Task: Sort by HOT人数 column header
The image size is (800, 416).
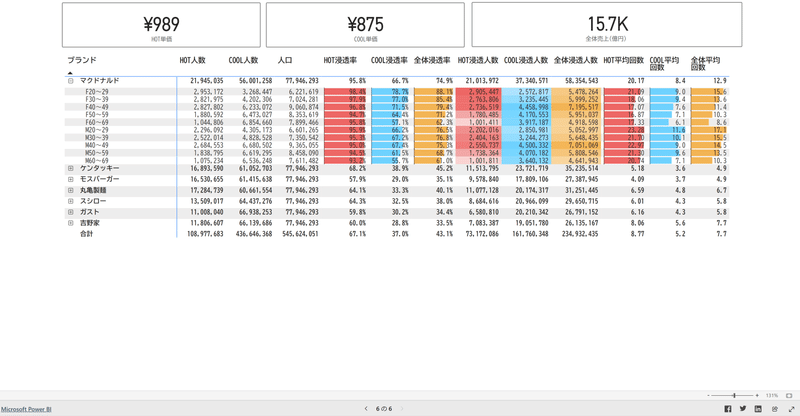Action: tap(192, 60)
